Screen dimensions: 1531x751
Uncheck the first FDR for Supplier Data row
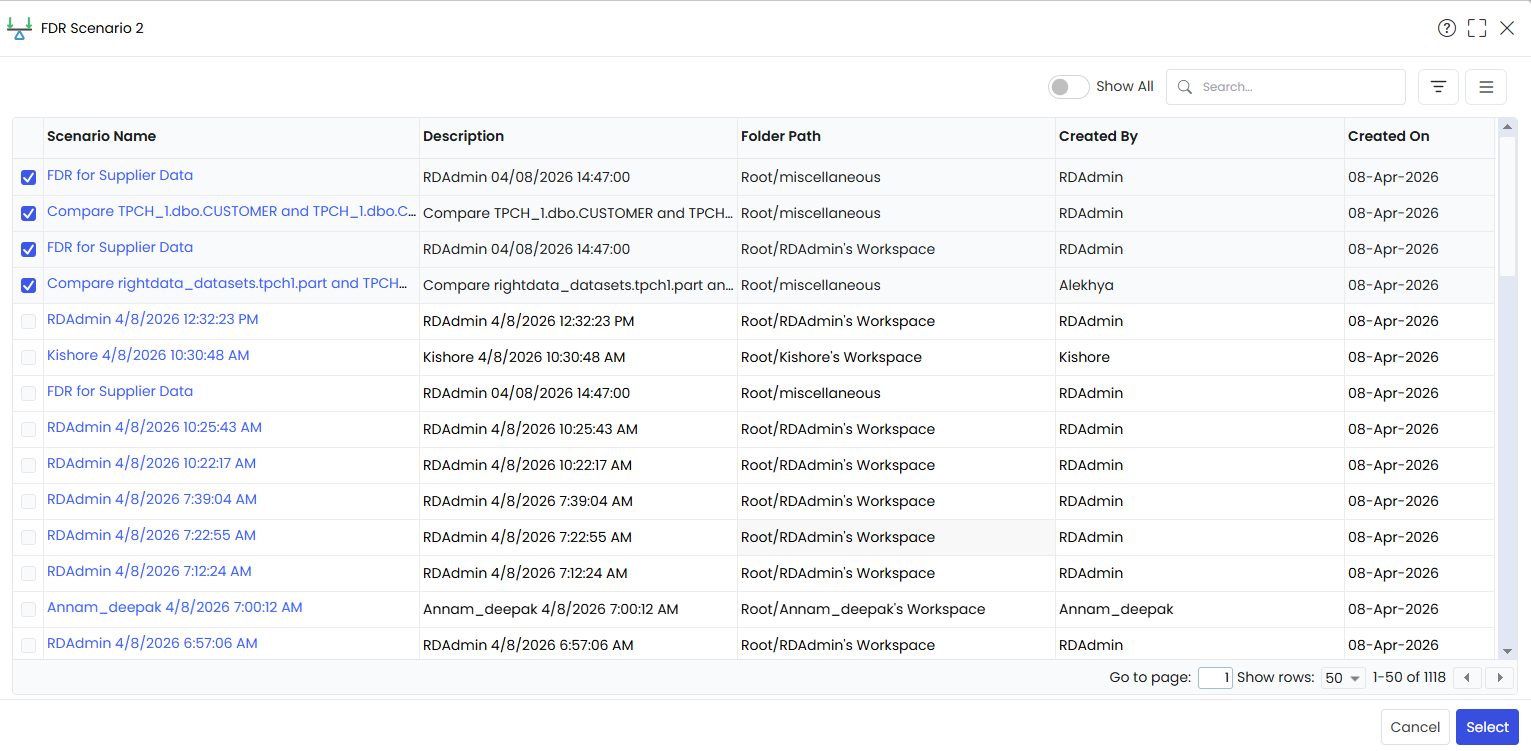tap(28, 177)
